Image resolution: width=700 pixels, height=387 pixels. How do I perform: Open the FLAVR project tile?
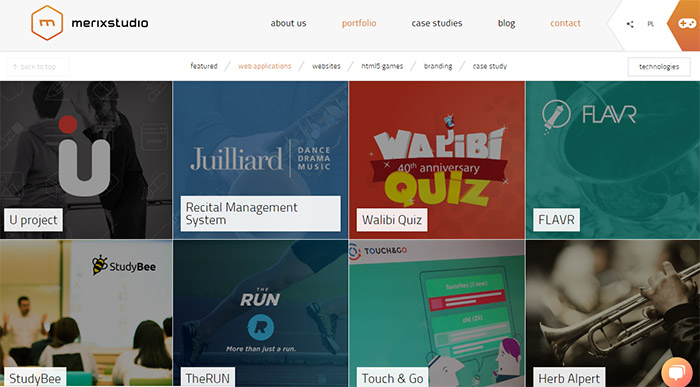(613, 160)
